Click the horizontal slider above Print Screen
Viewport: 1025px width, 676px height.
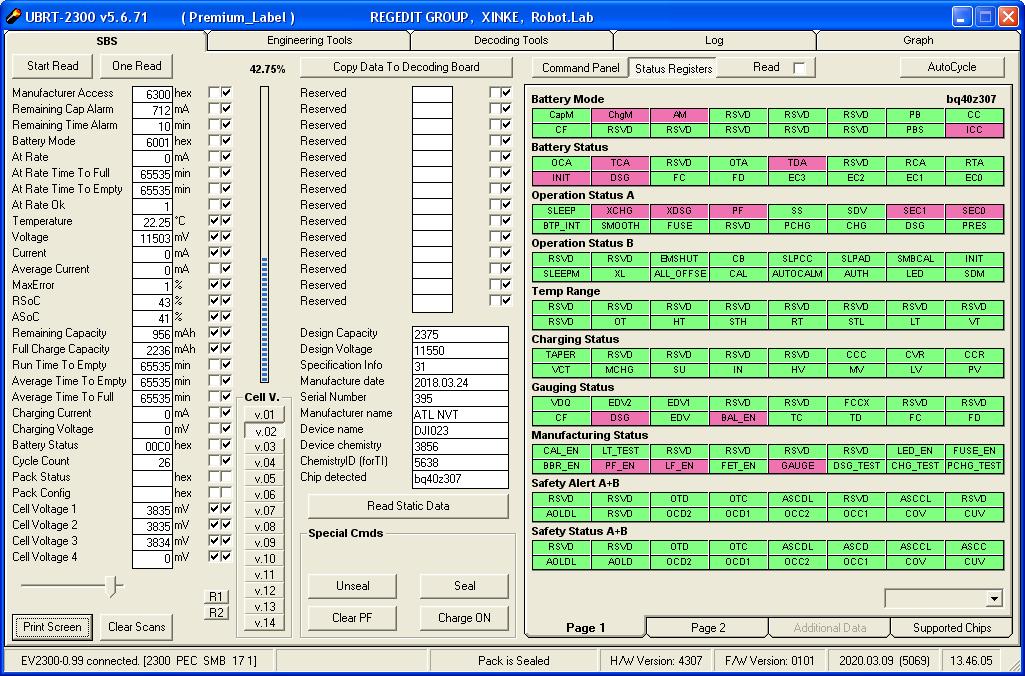click(x=72, y=586)
